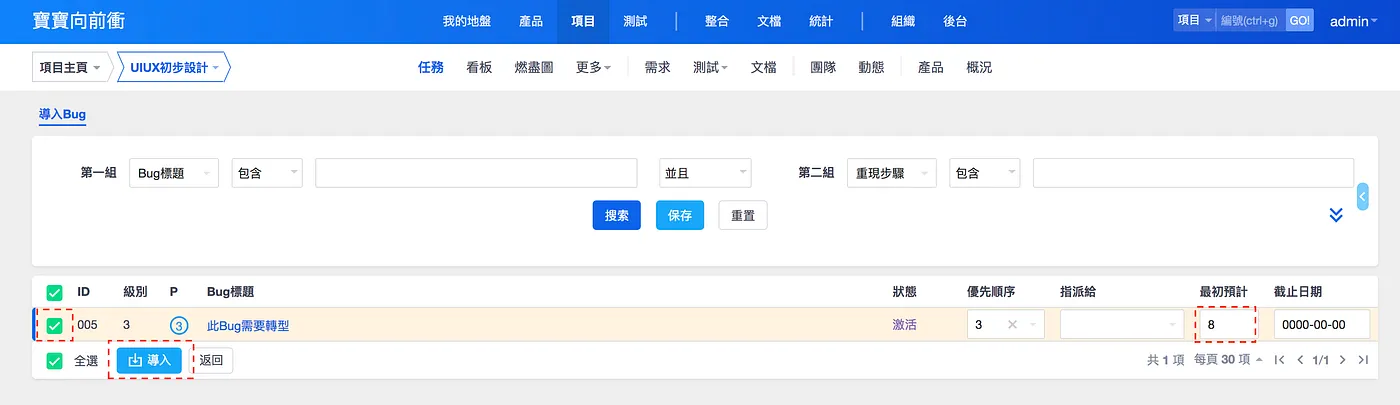
Task: Focus the 編號(ctrl+g) ID search box
Action: tap(1250, 21)
